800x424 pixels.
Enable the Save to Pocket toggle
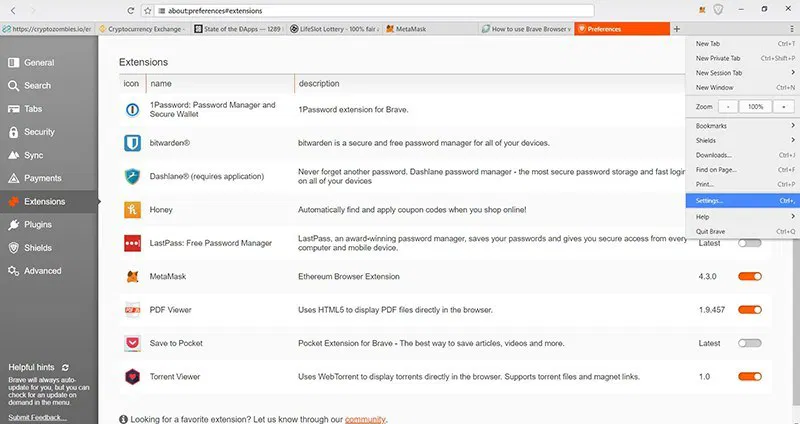point(749,343)
